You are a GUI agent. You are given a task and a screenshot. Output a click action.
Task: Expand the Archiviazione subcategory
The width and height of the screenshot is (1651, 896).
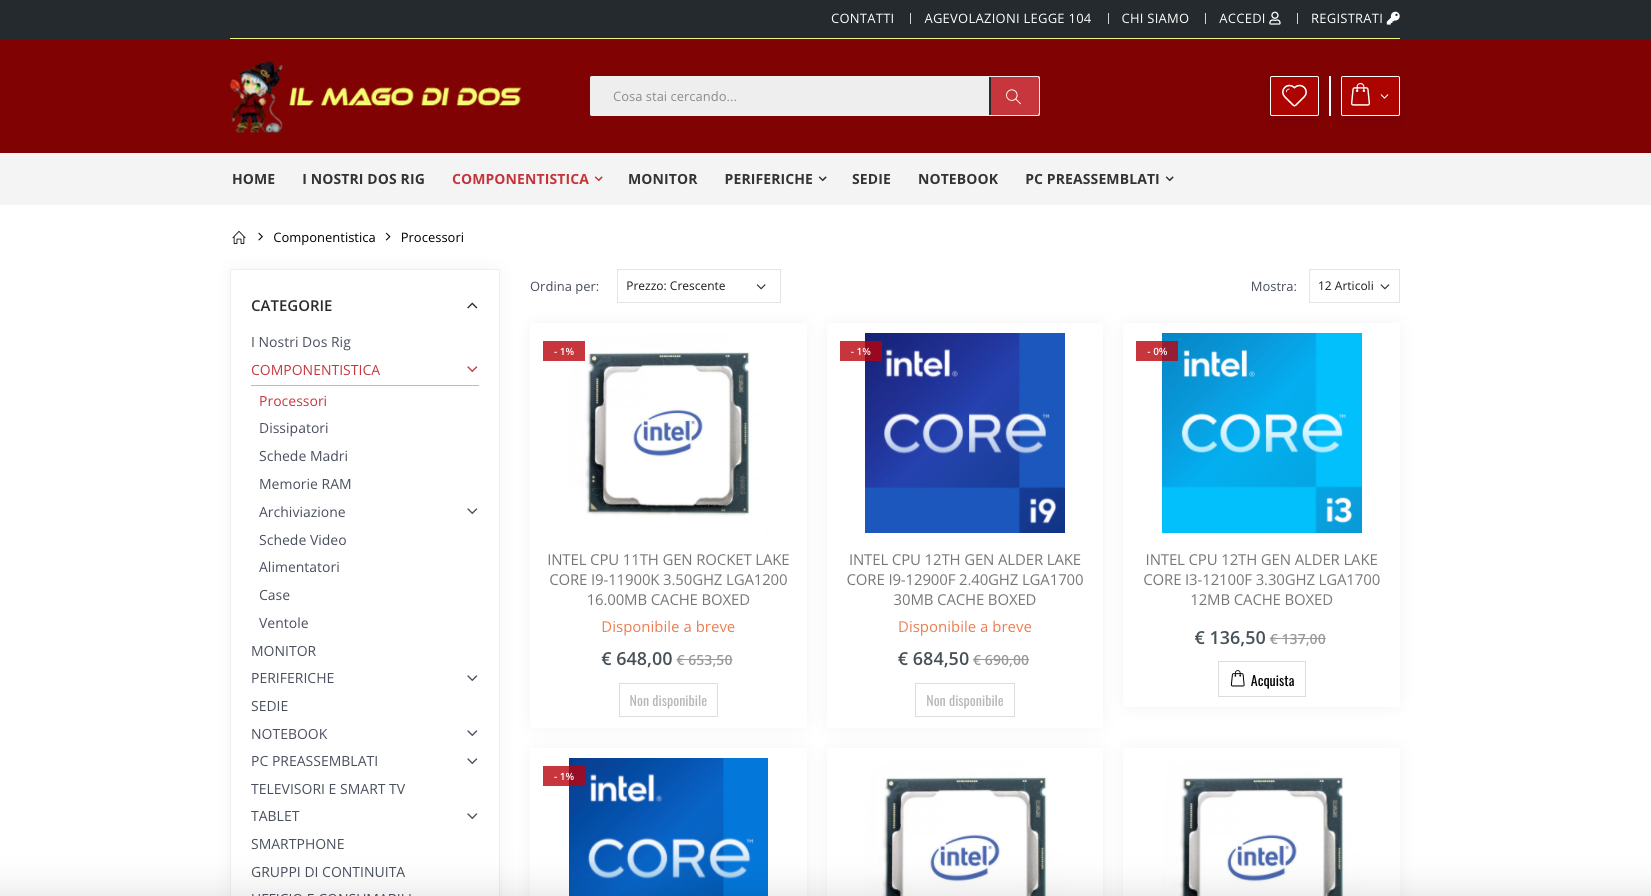(x=472, y=512)
